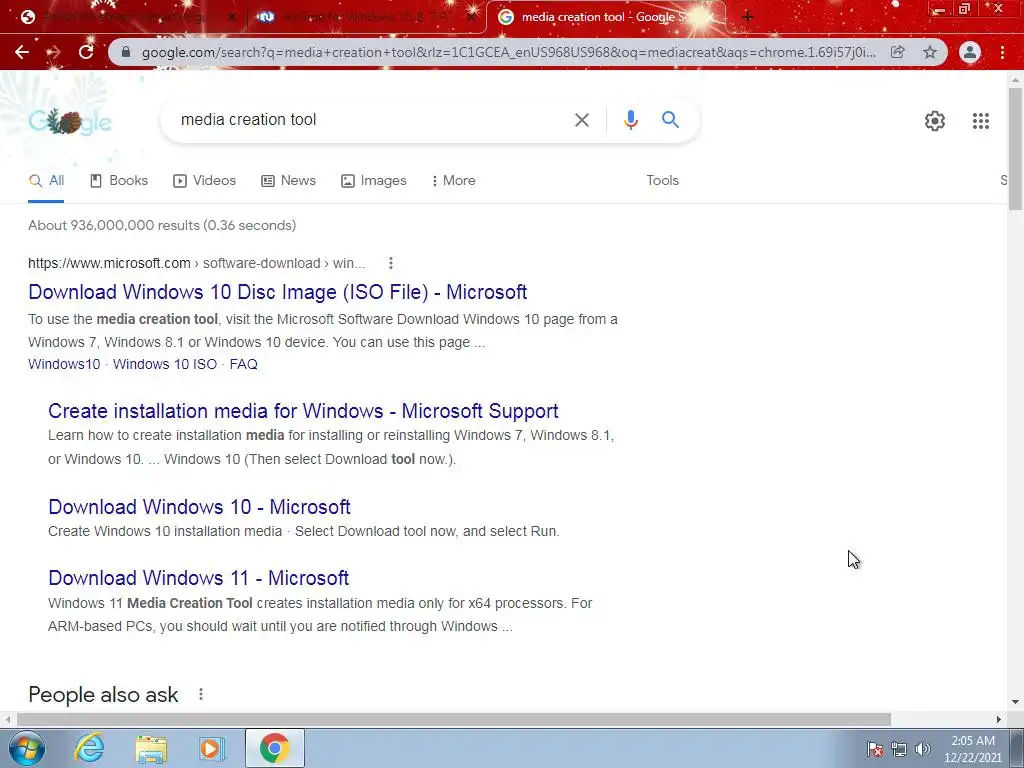
Task: Open Windows Media Player from the taskbar
Action: tap(212, 748)
